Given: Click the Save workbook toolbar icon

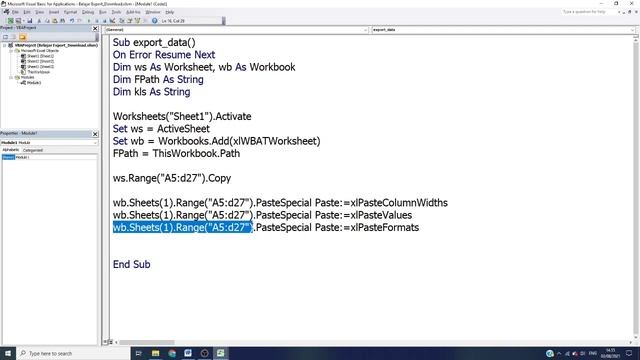Looking at the screenshot, I should click(29, 21).
